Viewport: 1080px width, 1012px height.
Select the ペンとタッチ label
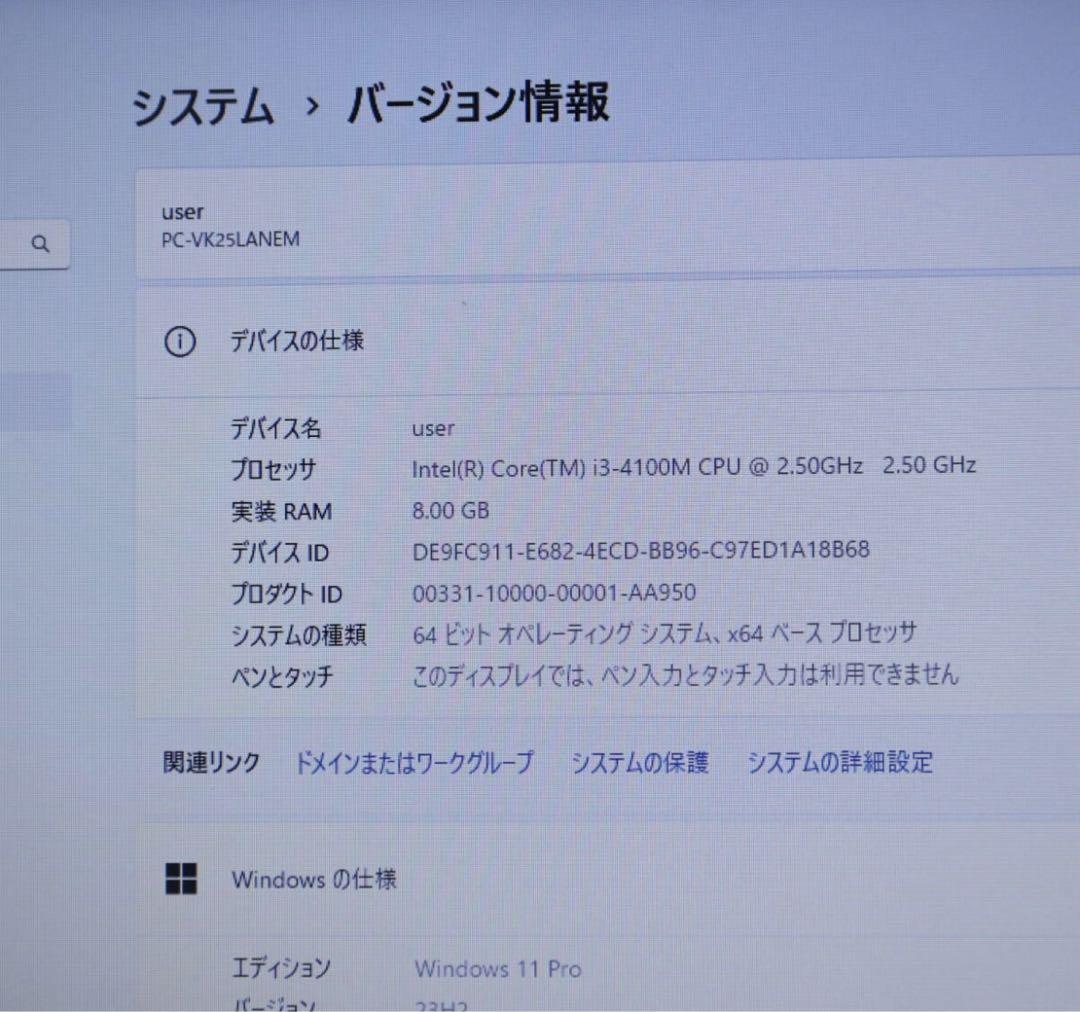282,677
